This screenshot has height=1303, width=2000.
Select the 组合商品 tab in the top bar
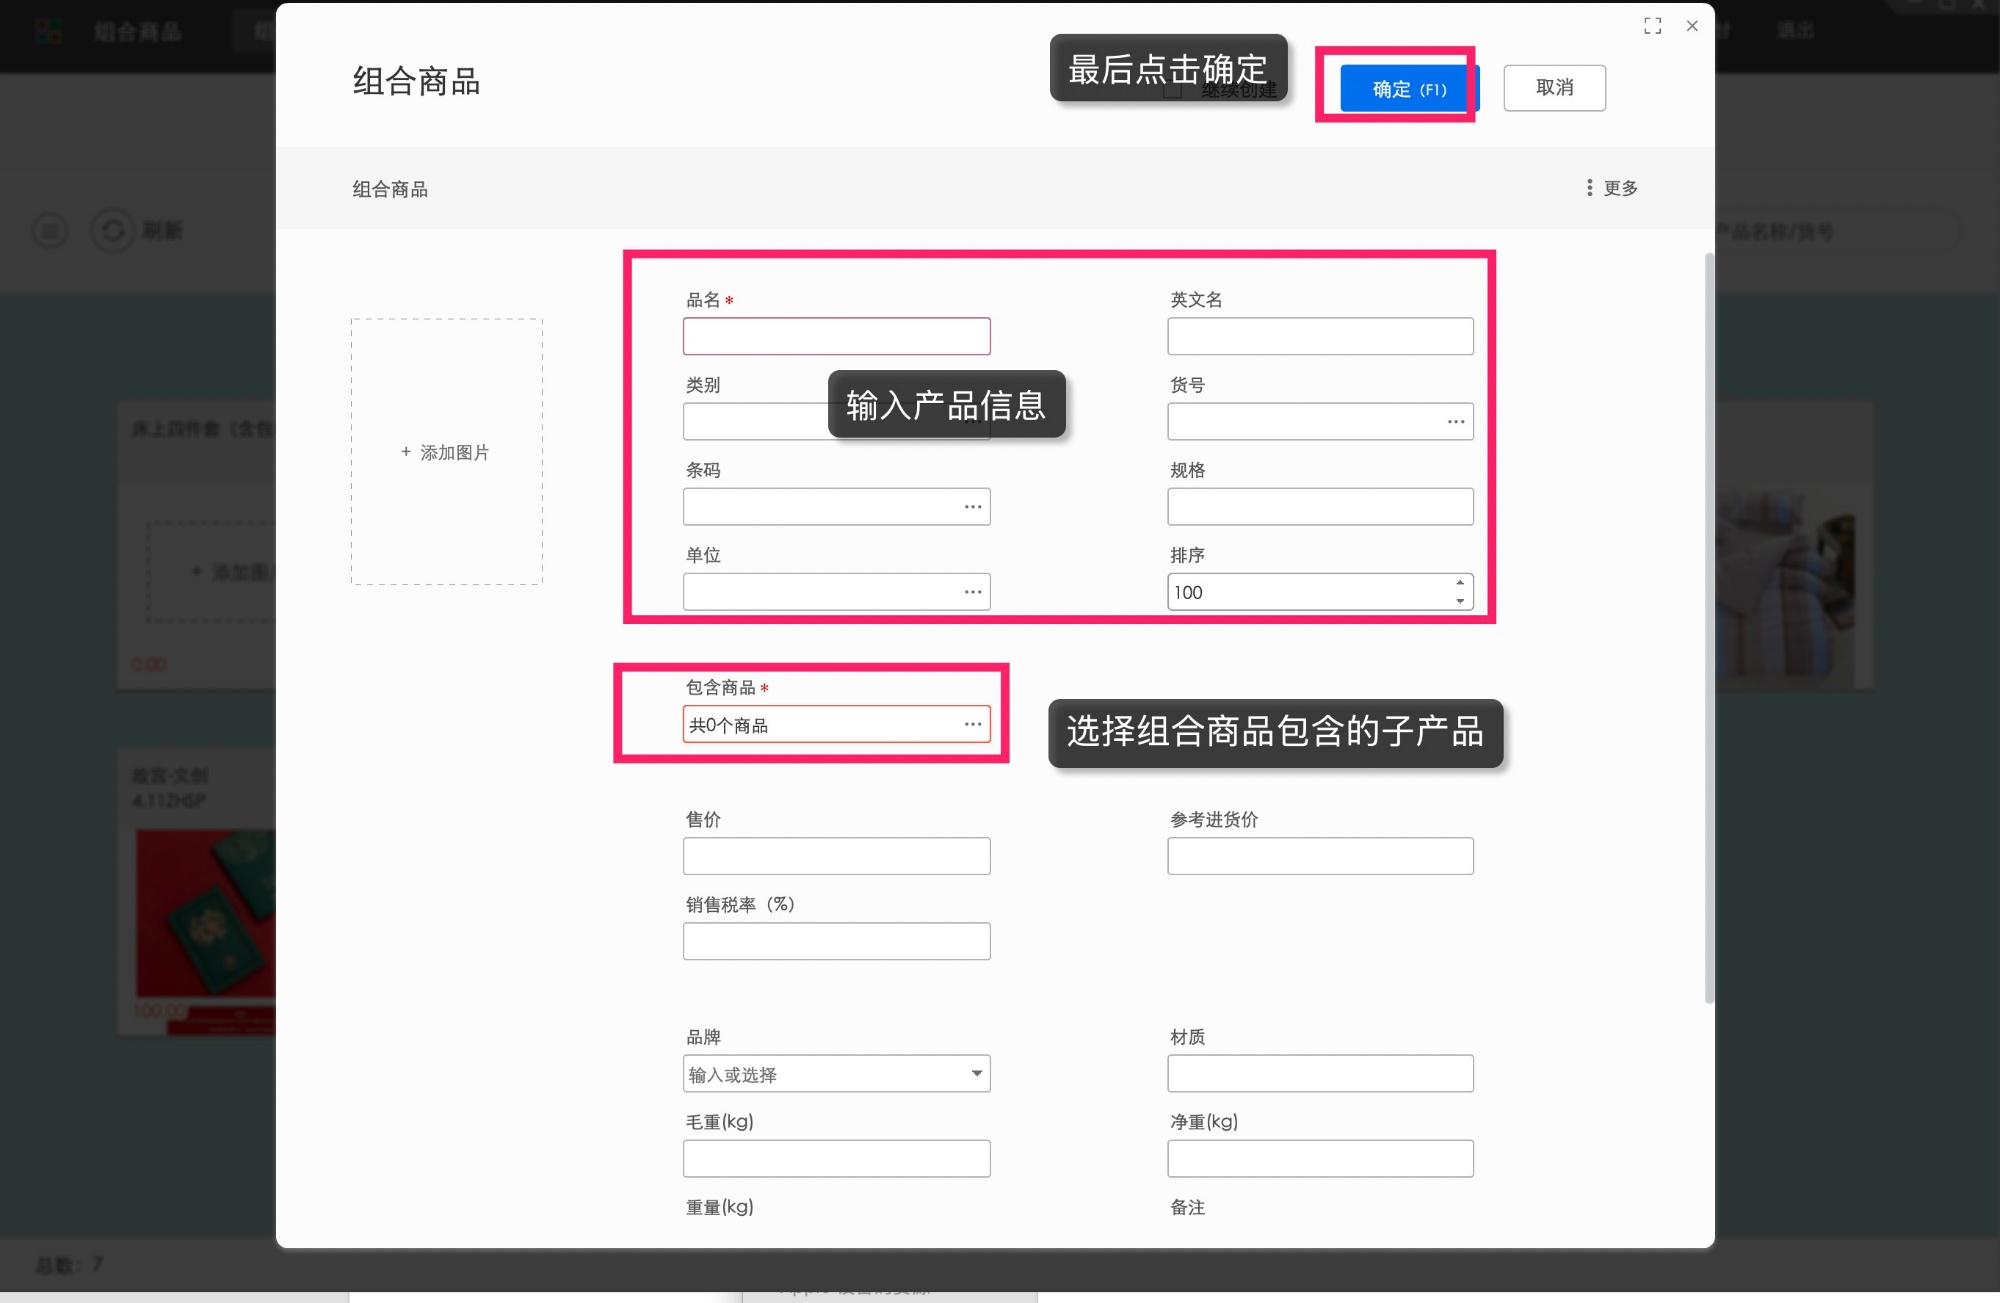tap(137, 31)
